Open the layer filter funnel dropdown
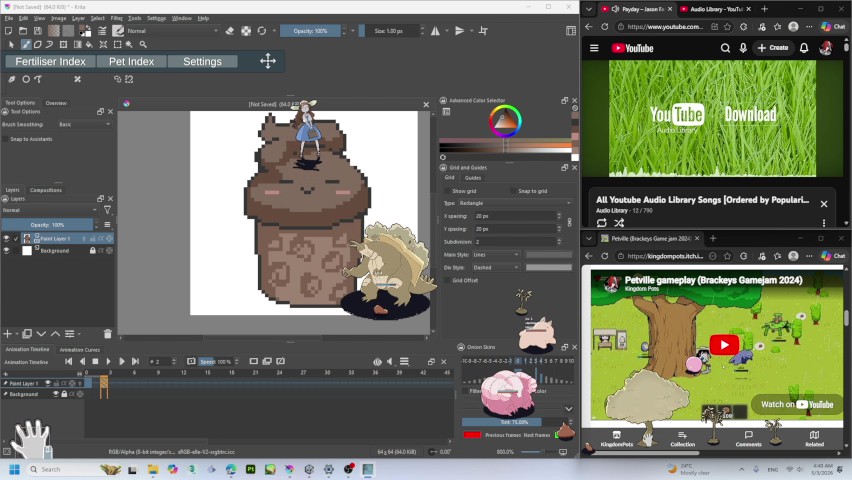Viewport: 852px width, 480px height. (108, 210)
